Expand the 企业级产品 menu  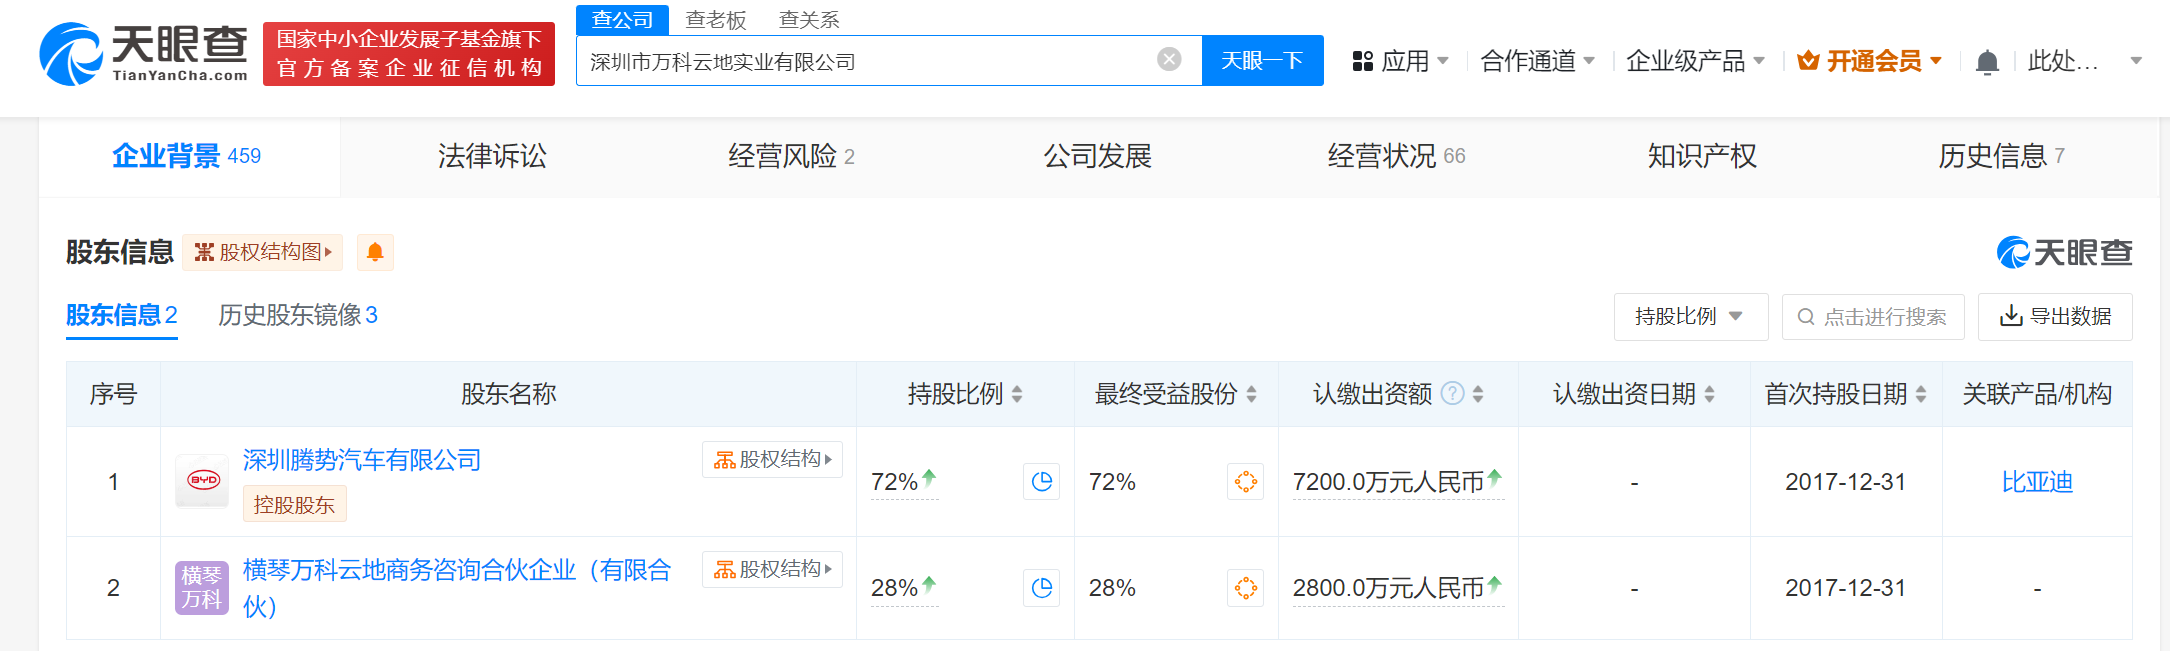pyautogui.click(x=1695, y=61)
